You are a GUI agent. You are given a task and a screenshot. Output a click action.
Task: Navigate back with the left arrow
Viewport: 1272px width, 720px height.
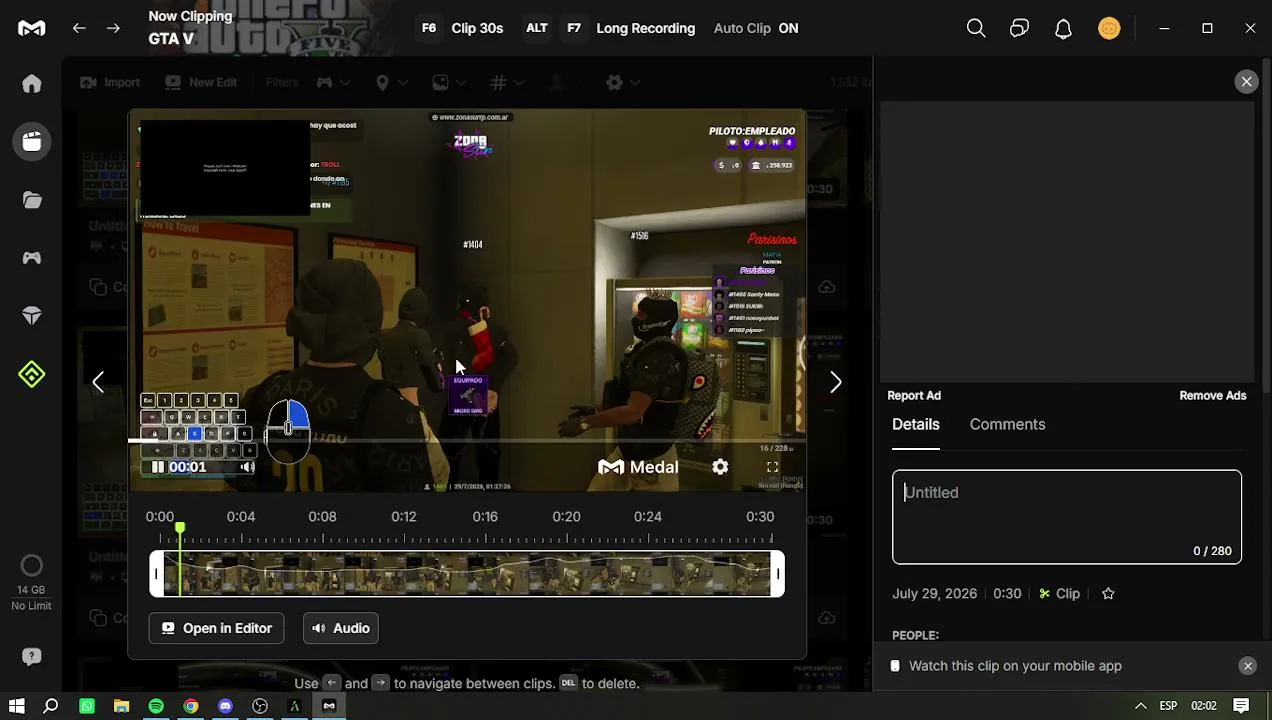[79, 28]
